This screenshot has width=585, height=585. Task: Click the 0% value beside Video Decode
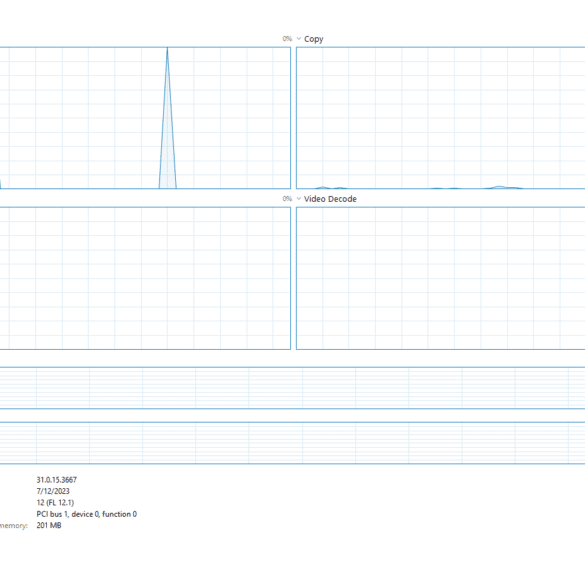click(x=287, y=199)
